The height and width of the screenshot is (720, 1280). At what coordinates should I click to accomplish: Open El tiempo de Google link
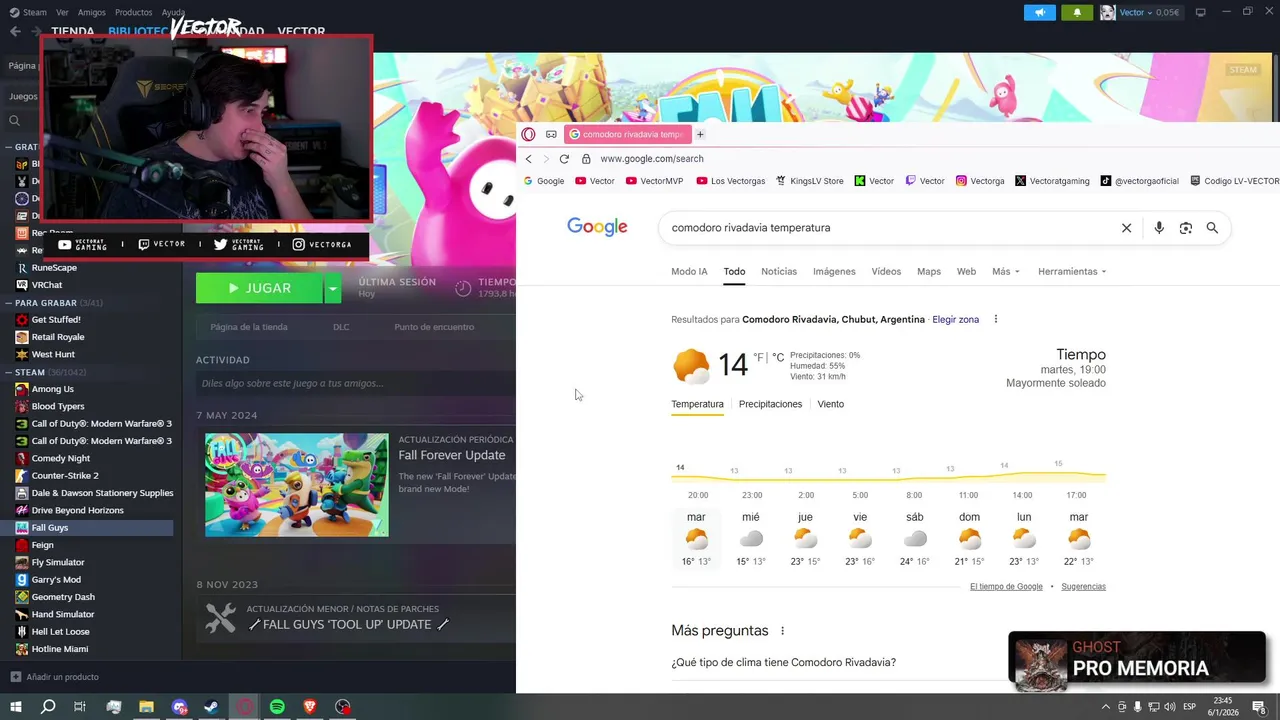(x=1006, y=586)
